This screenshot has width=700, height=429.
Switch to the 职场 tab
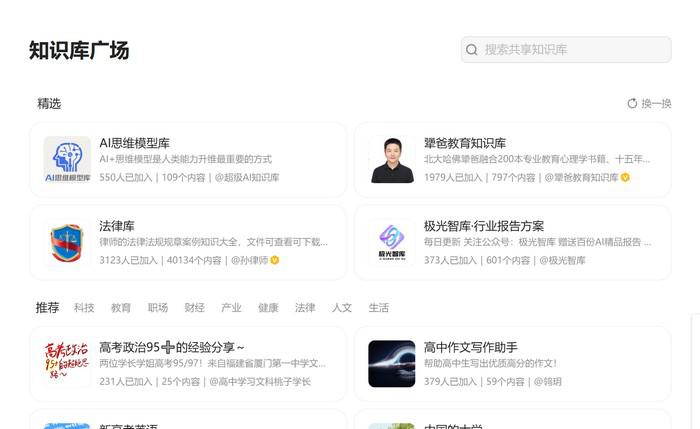[x=158, y=308]
